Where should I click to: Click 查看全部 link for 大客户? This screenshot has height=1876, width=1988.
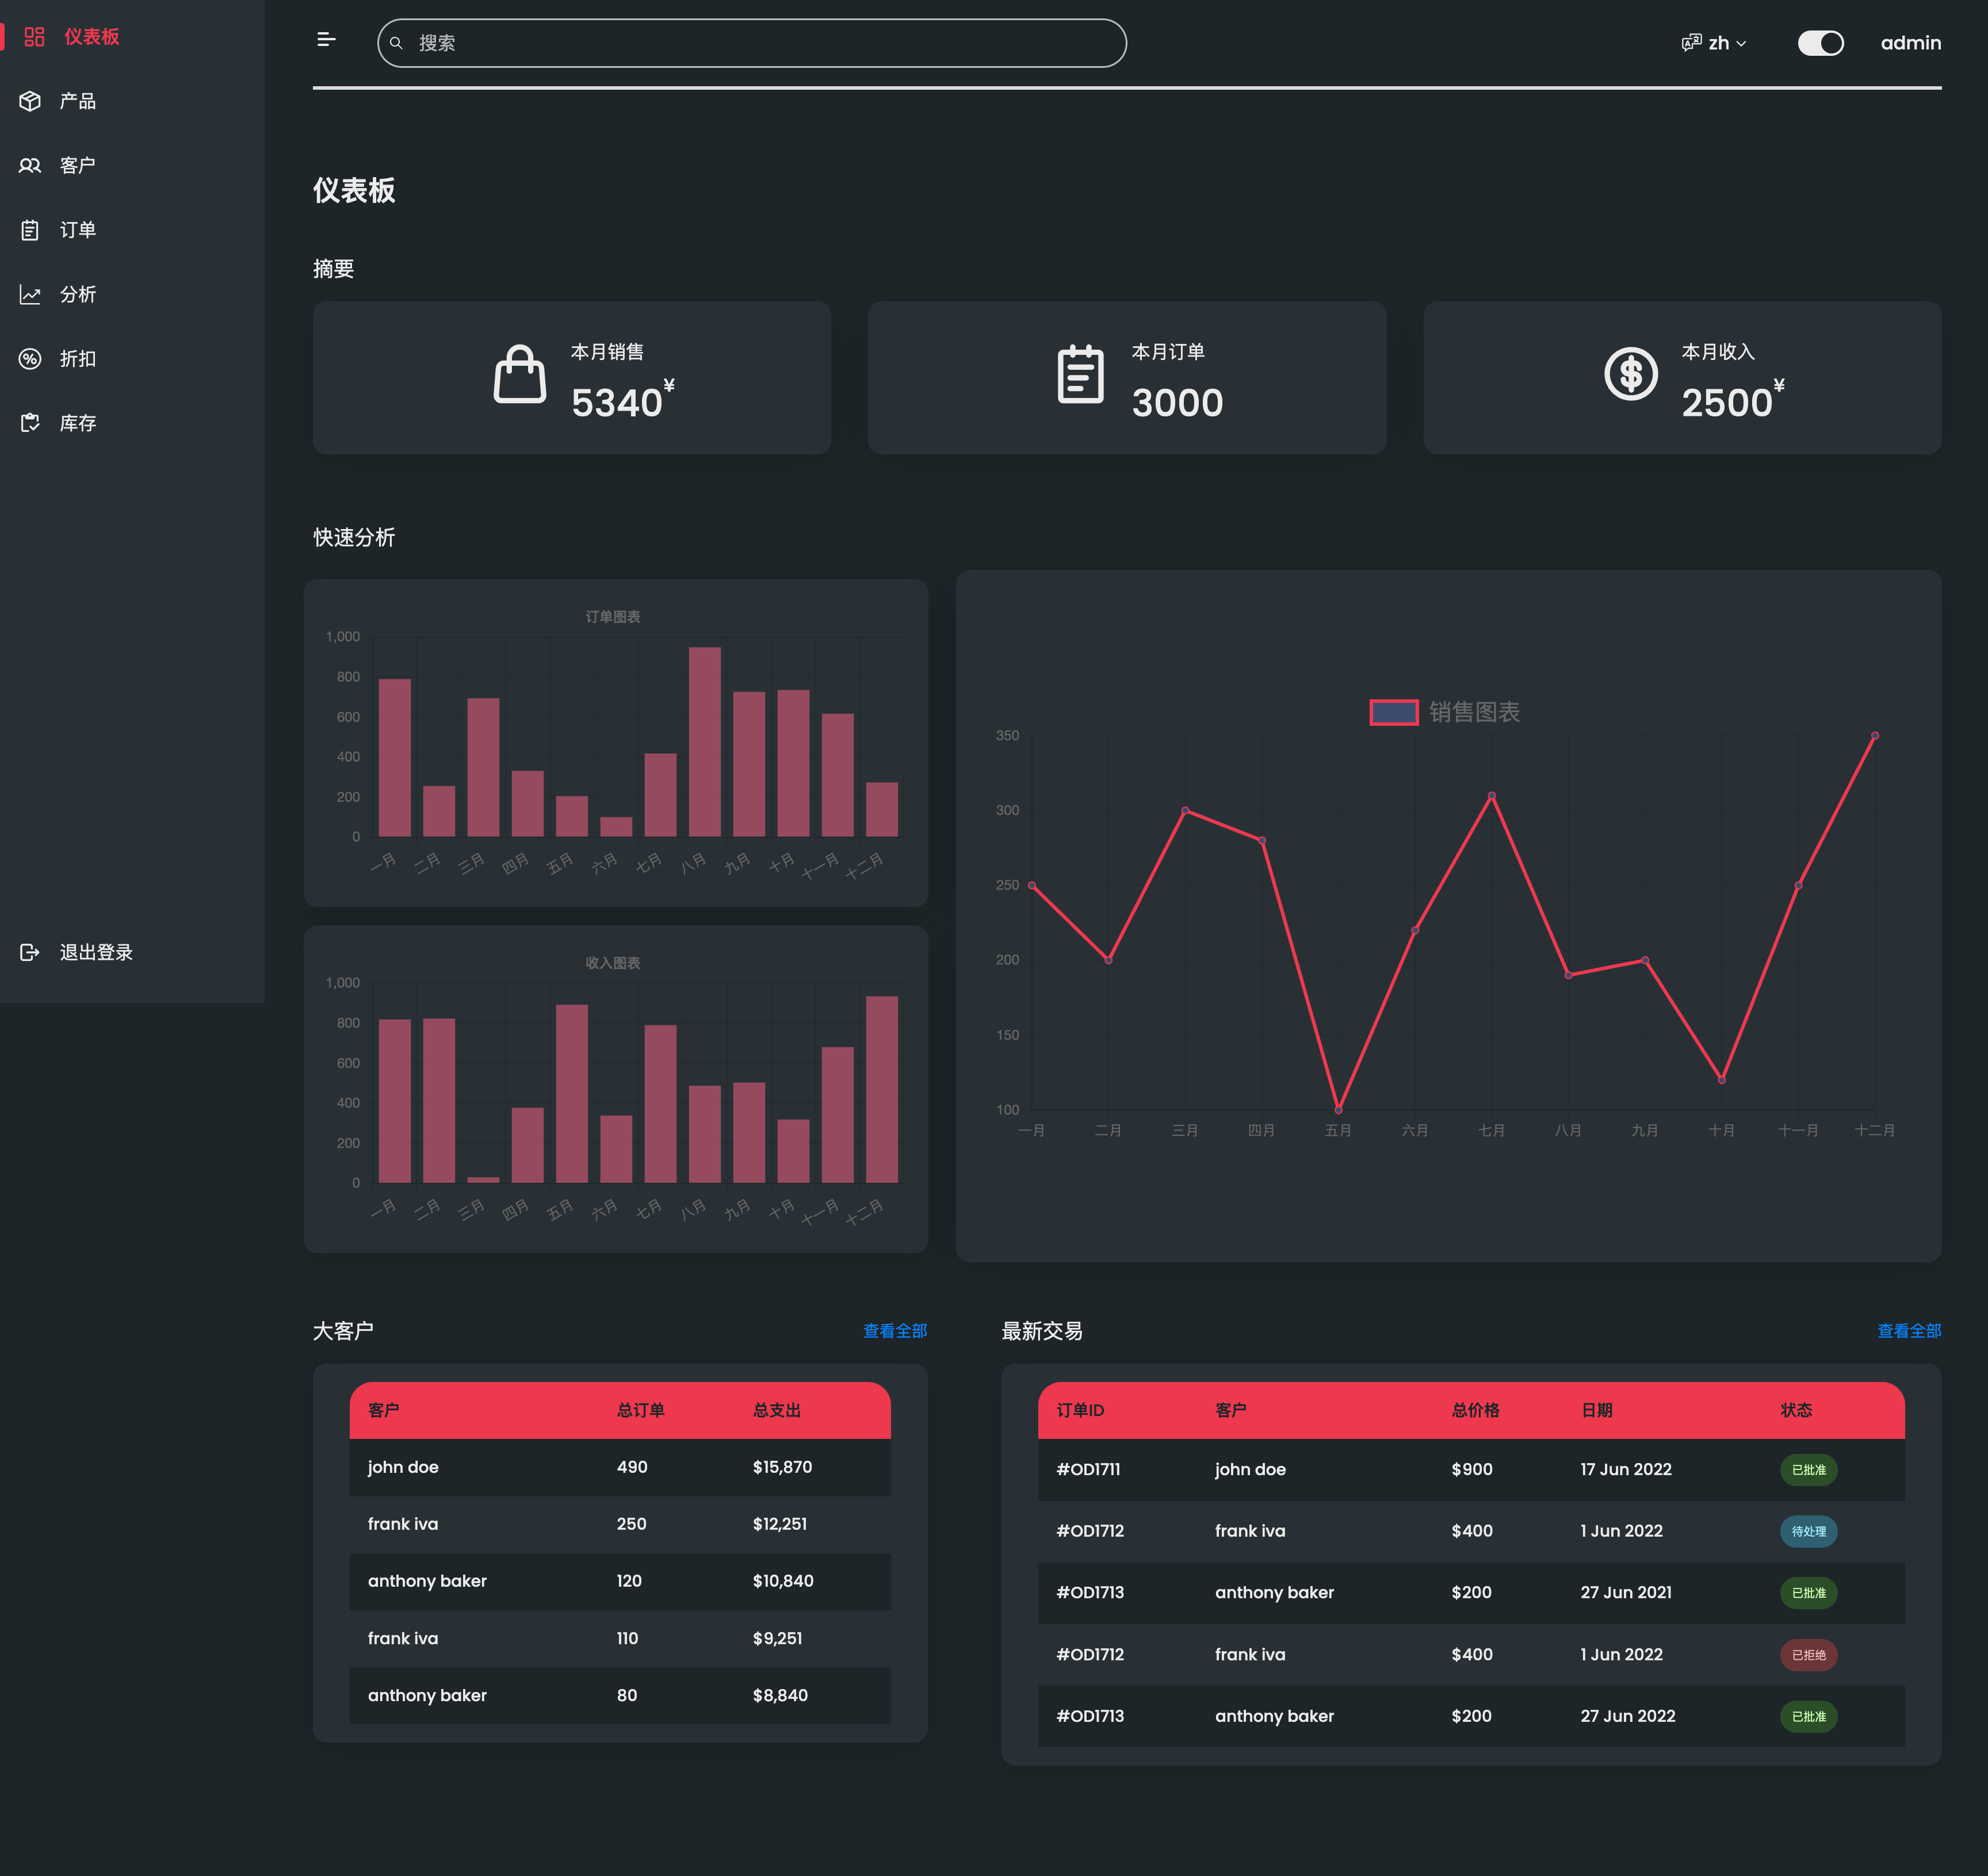pos(895,1331)
